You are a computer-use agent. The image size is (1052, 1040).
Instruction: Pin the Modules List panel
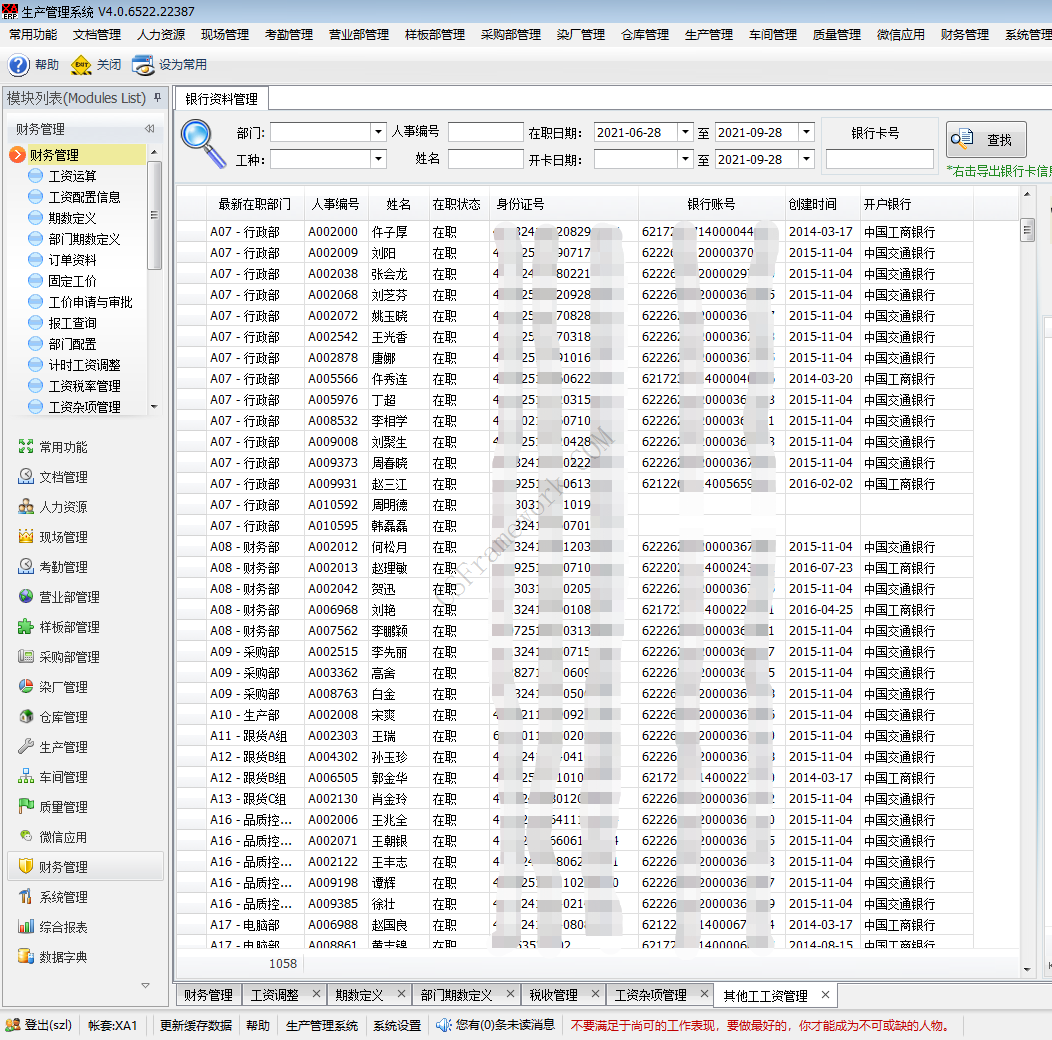pyautogui.click(x=158, y=98)
